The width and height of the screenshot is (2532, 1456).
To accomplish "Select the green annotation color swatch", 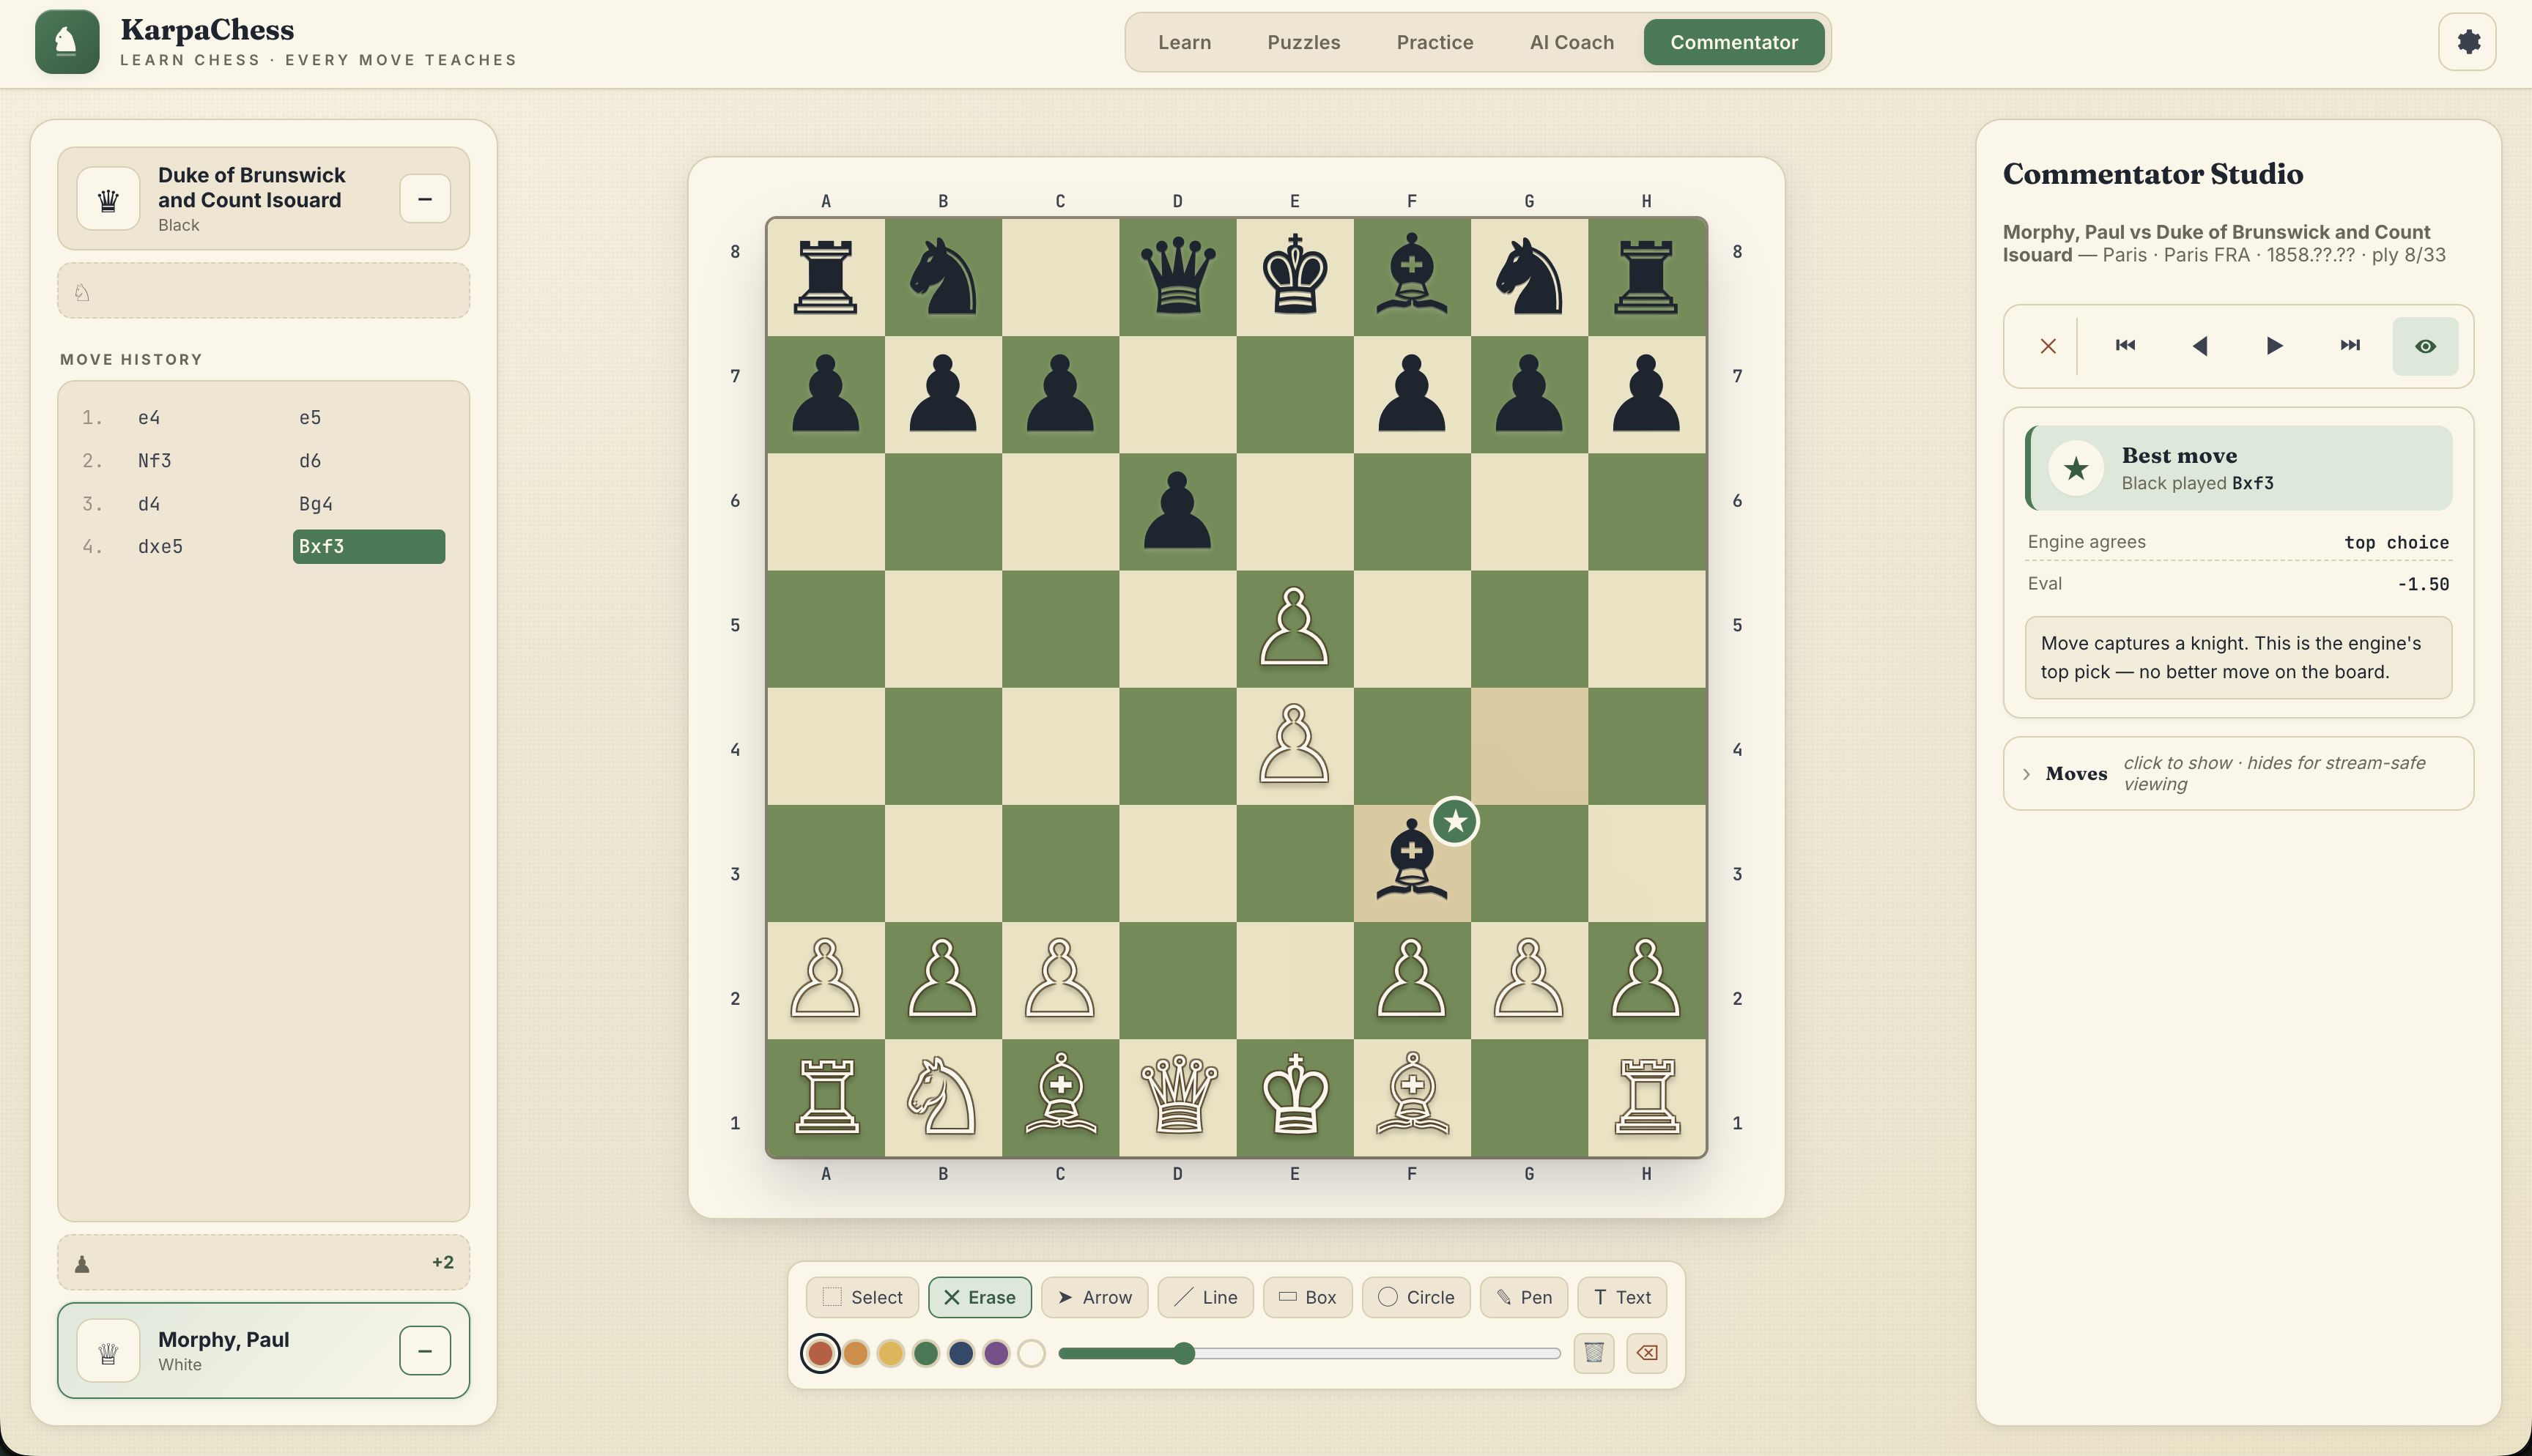I will coord(925,1352).
